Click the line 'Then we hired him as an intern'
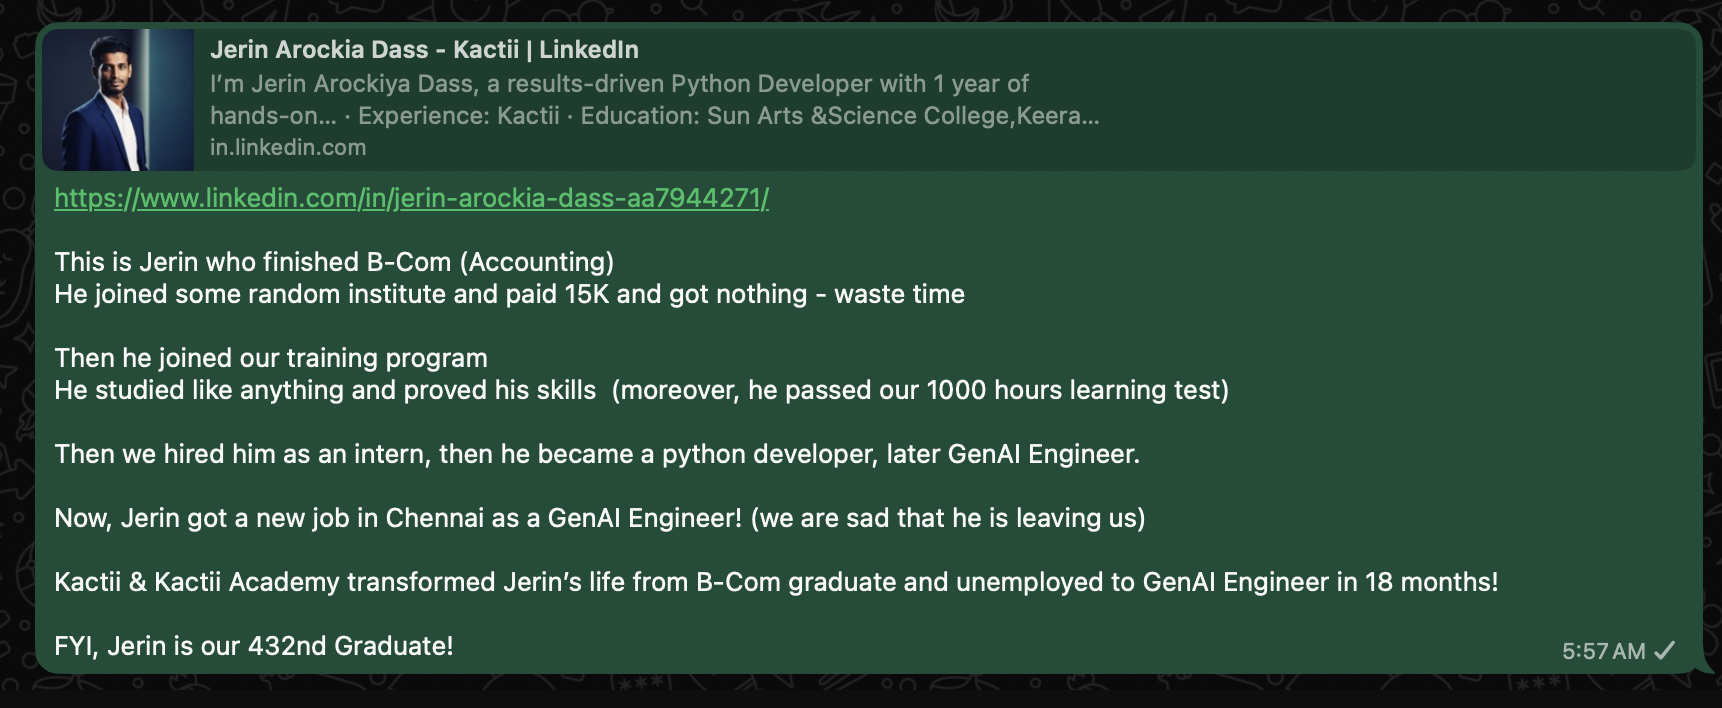This screenshot has width=1722, height=708. (597, 454)
